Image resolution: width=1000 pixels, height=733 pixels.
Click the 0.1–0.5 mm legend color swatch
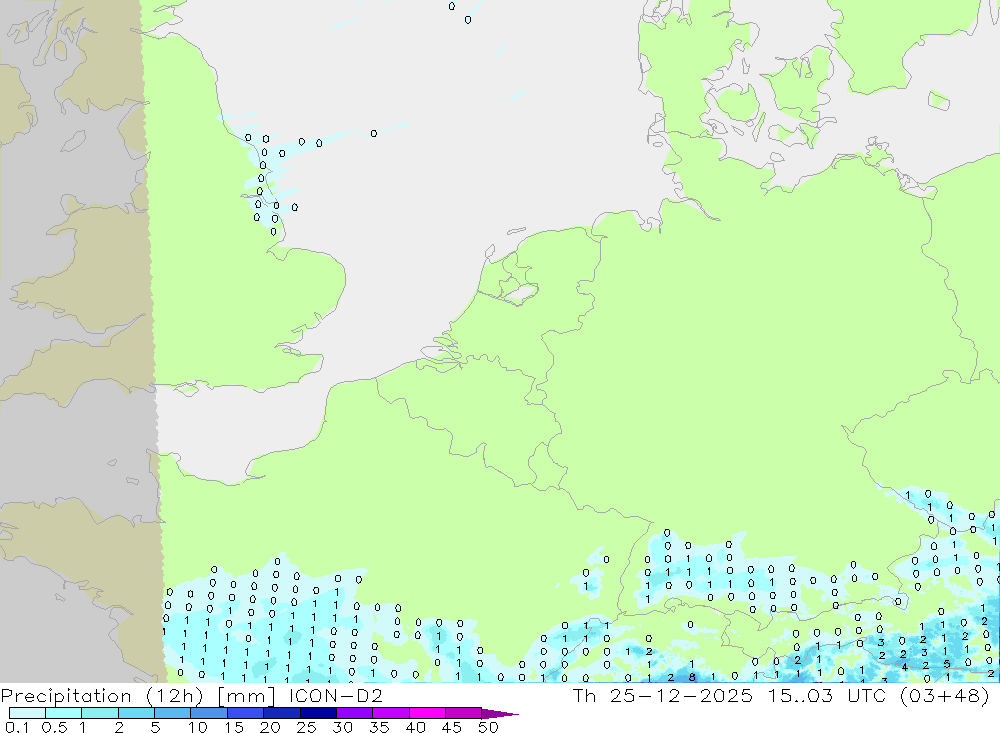tap(27, 713)
